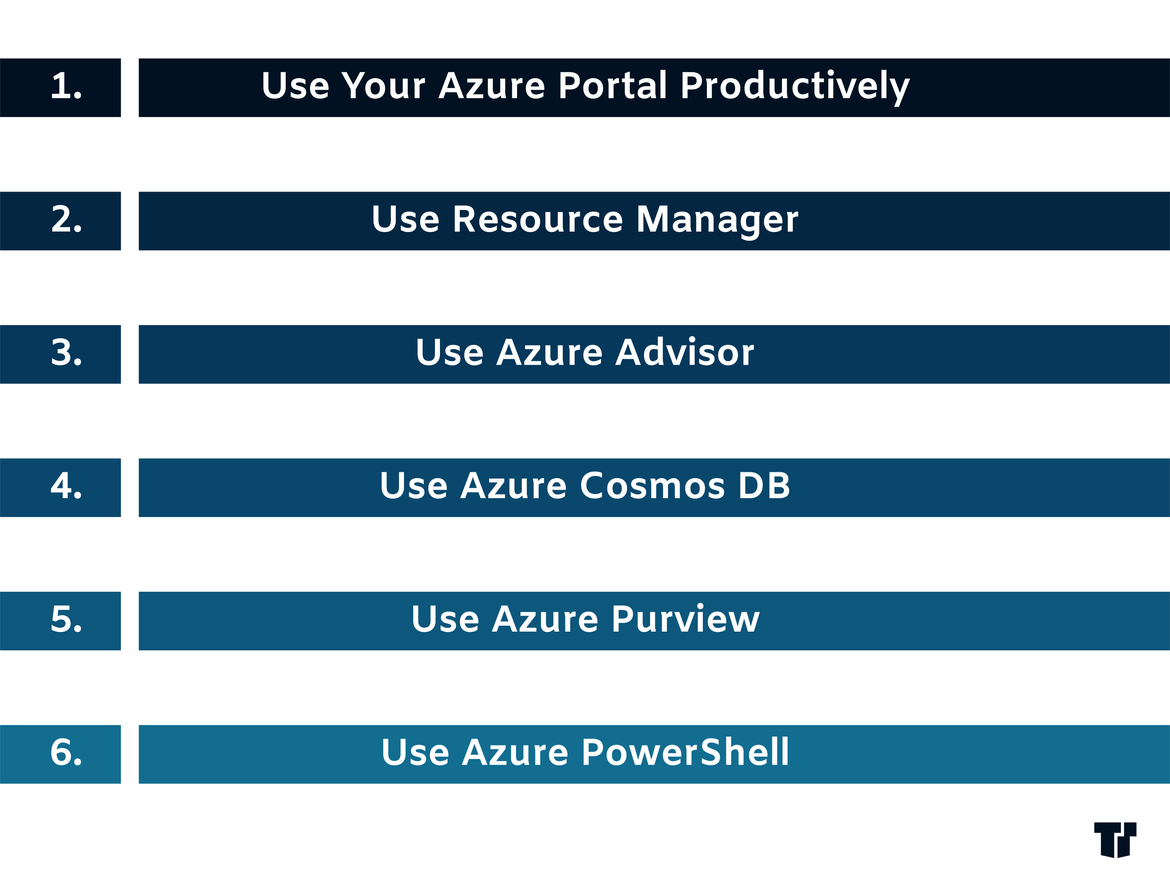The height and width of the screenshot is (886, 1170).
Task: Click the 'Use Azure Advisor' bar
Action: pyautogui.click(x=654, y=354)
